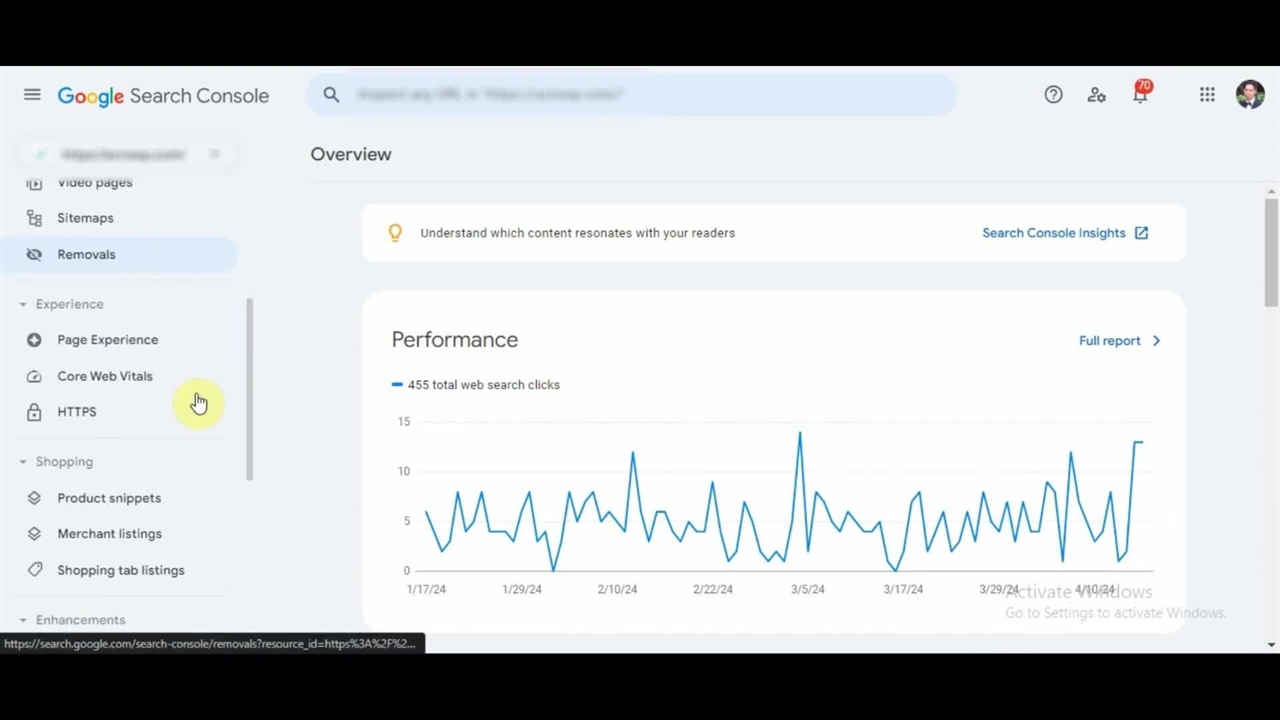
Task: Open the Google apps grid
Action: tap(1207, 95)
